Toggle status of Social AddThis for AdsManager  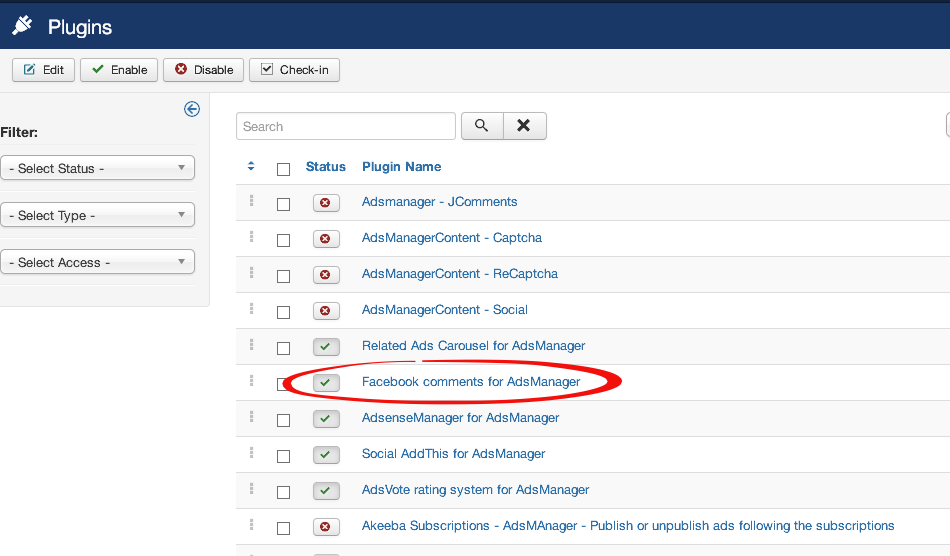pyautogui.click(x=326, y=454)
